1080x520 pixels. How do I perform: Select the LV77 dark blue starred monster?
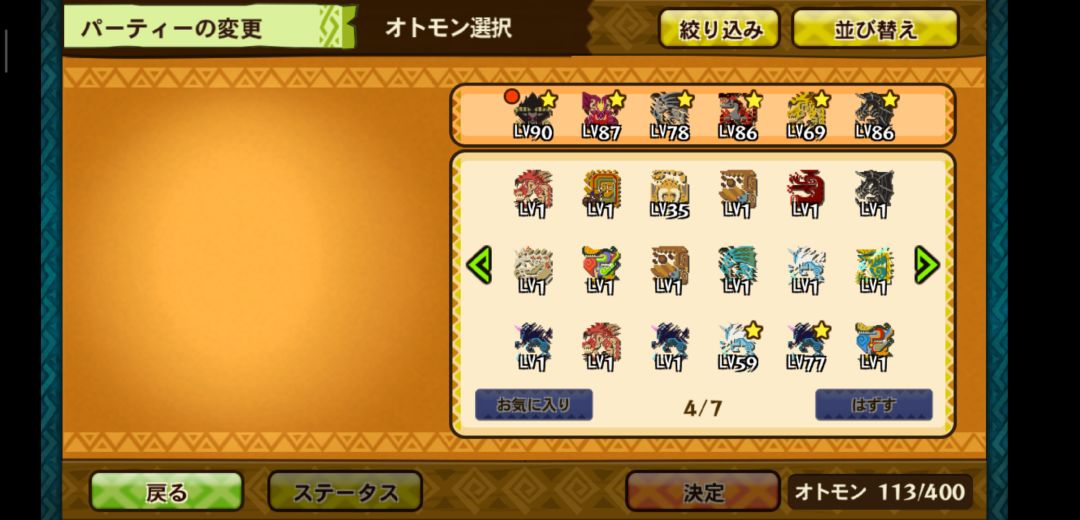tap(806, 347)
